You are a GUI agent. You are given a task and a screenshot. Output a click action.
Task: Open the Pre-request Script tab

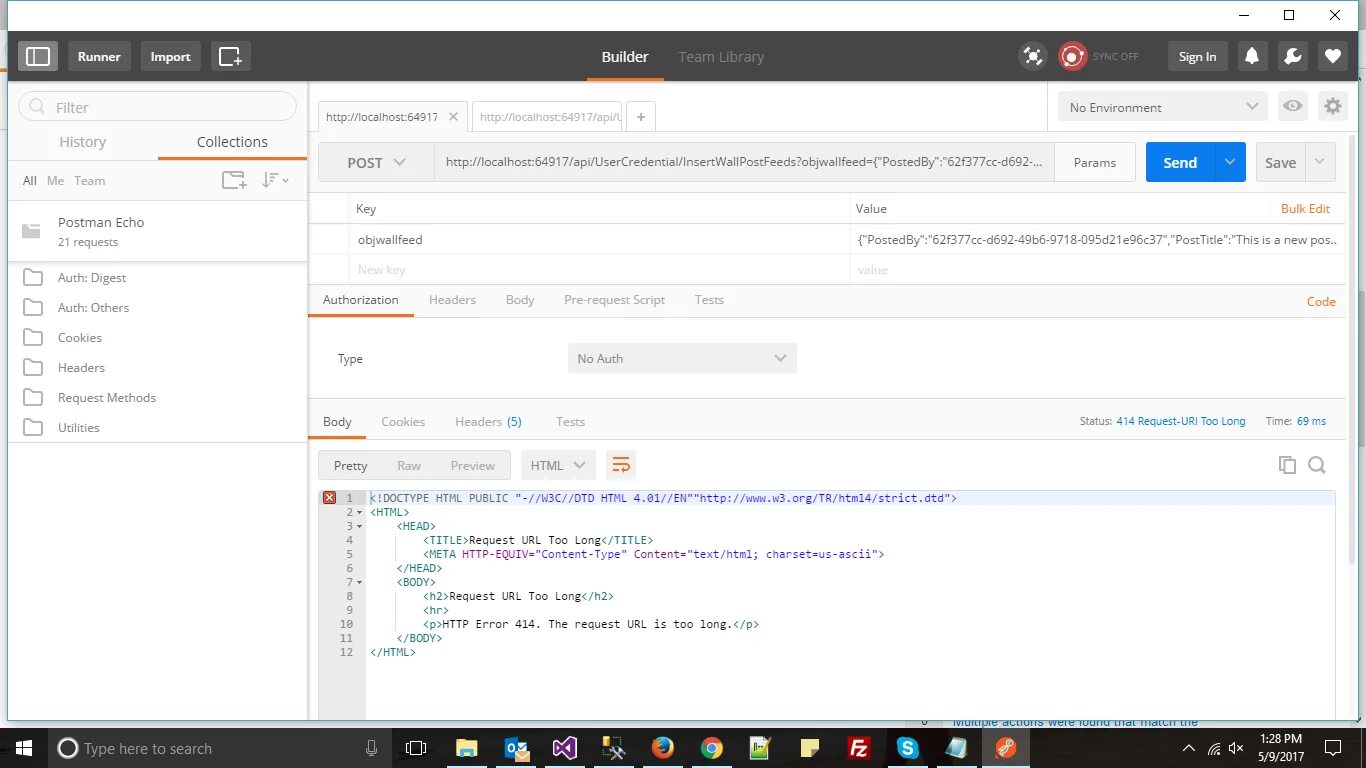tap(614, 299)
